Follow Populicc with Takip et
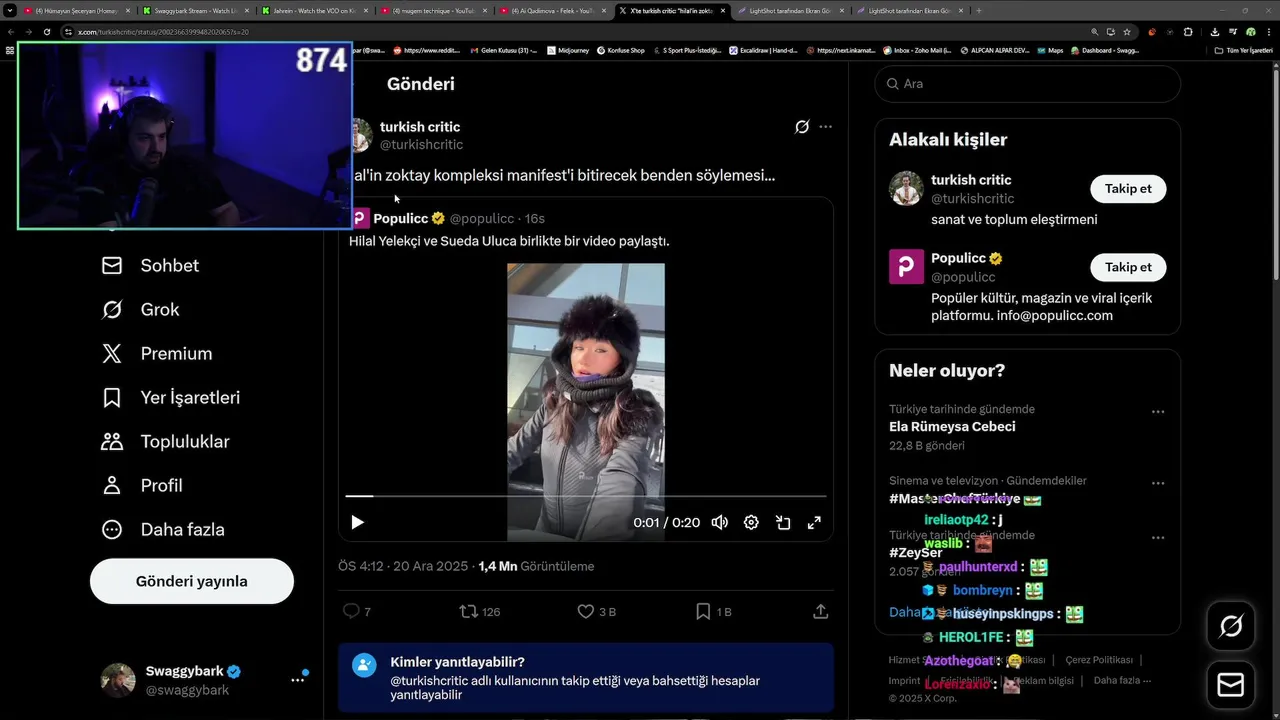Image resolution: width=1280 pixels, height=720 pixels. point(1128,267)
